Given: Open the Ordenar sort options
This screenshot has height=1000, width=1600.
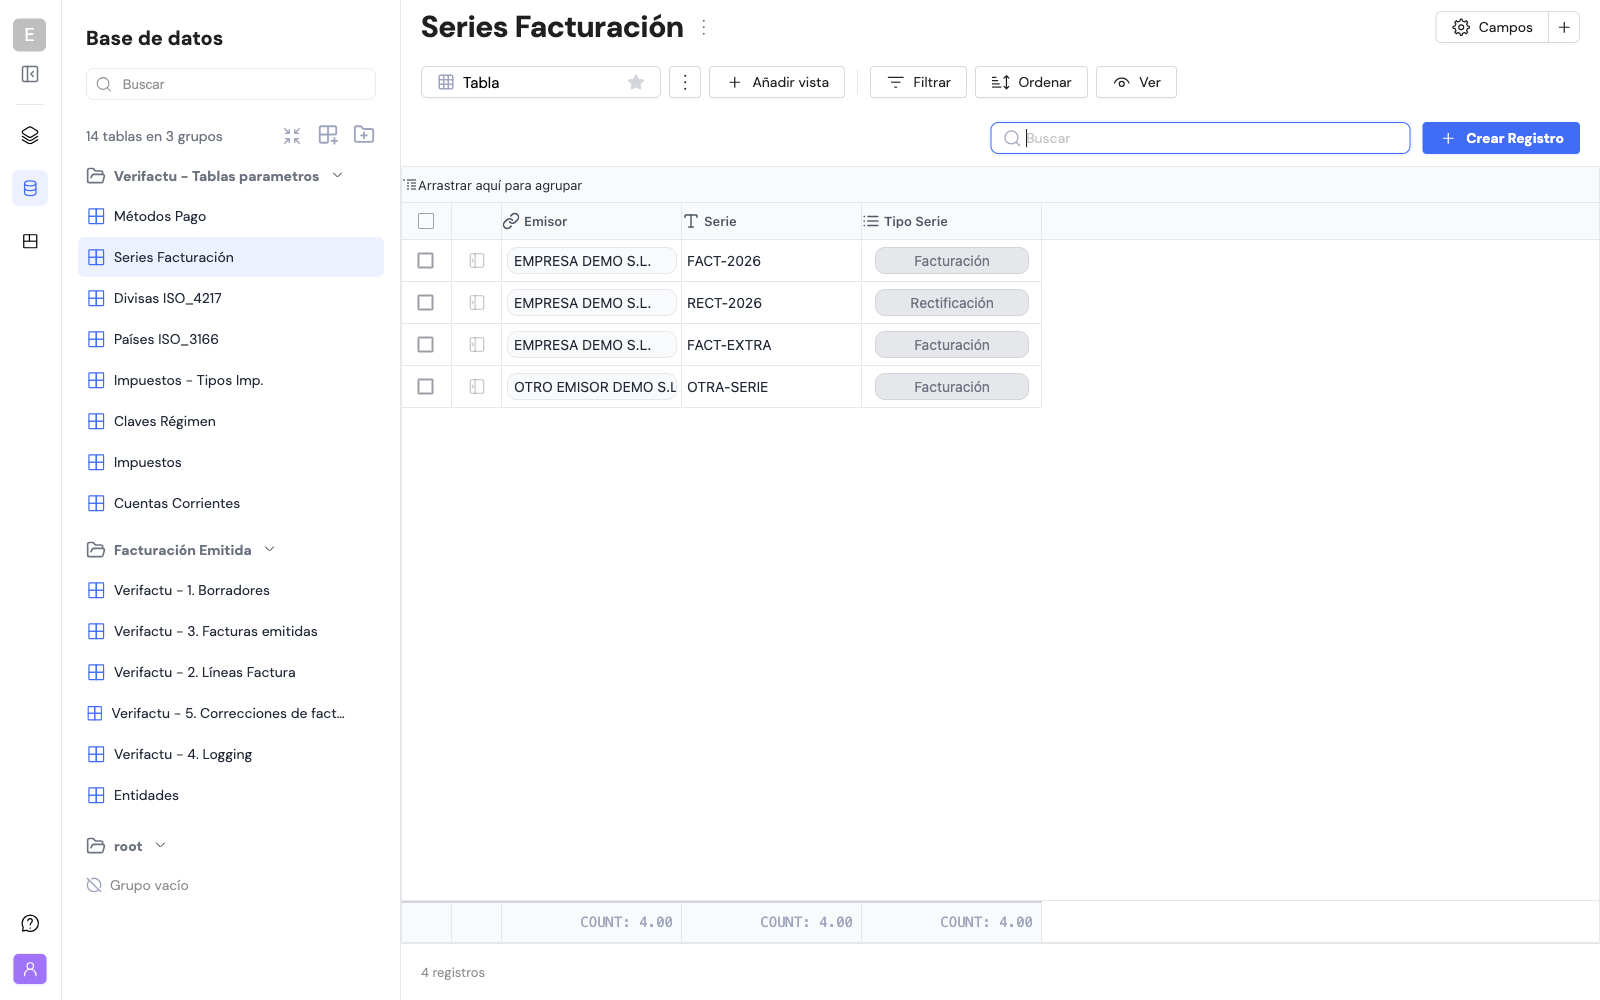Looking at the screenshot, I should tap(1031, 82).
